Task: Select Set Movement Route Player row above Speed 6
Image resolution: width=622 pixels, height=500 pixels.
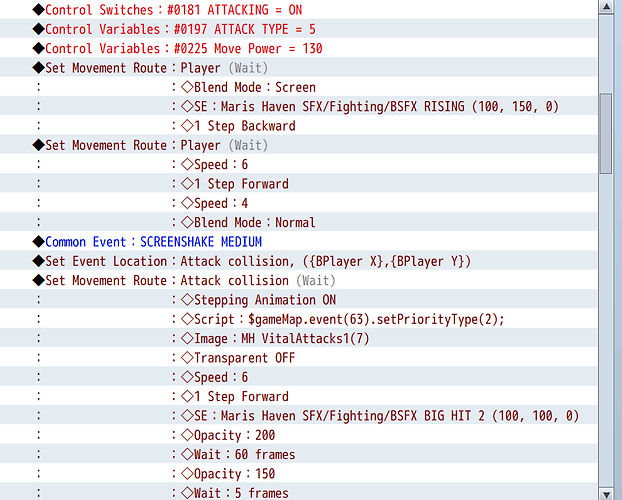Action: [298, 145]
